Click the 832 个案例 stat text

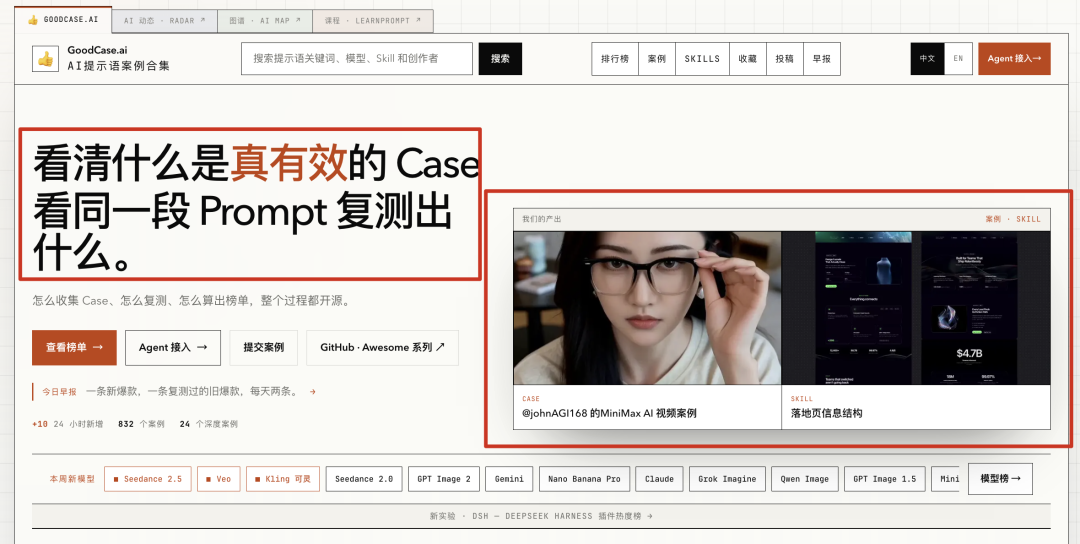tap(141, 424)
